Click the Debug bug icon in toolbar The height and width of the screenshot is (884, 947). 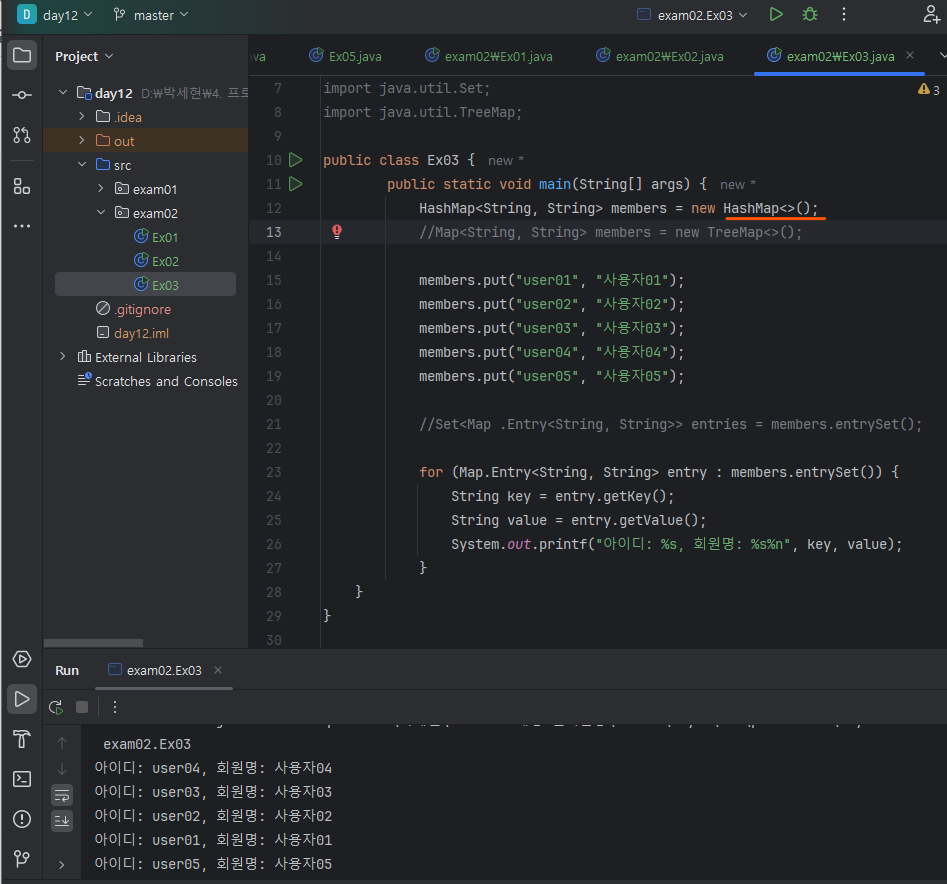[809, 15]
